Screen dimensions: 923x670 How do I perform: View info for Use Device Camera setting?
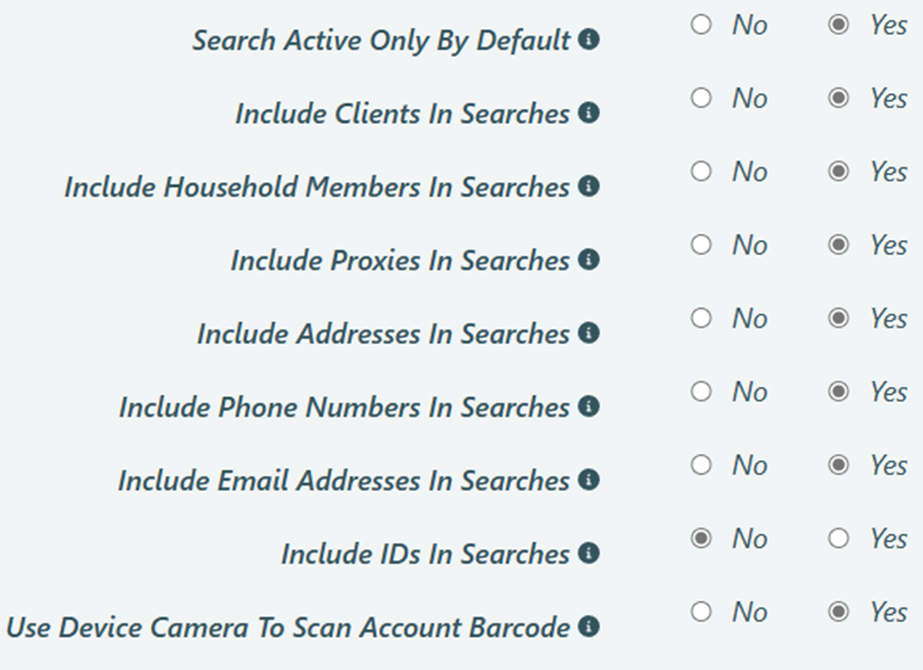(589, 627)
